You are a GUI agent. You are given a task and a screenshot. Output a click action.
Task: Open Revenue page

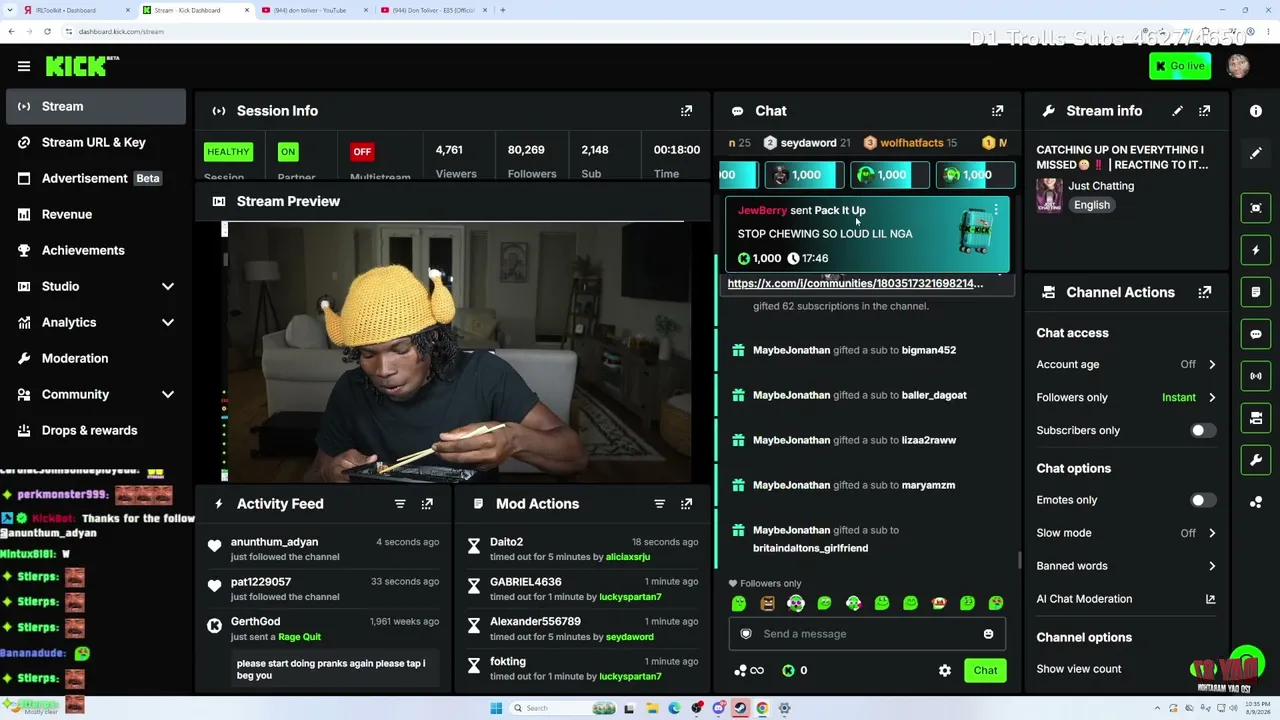point(94,214)
